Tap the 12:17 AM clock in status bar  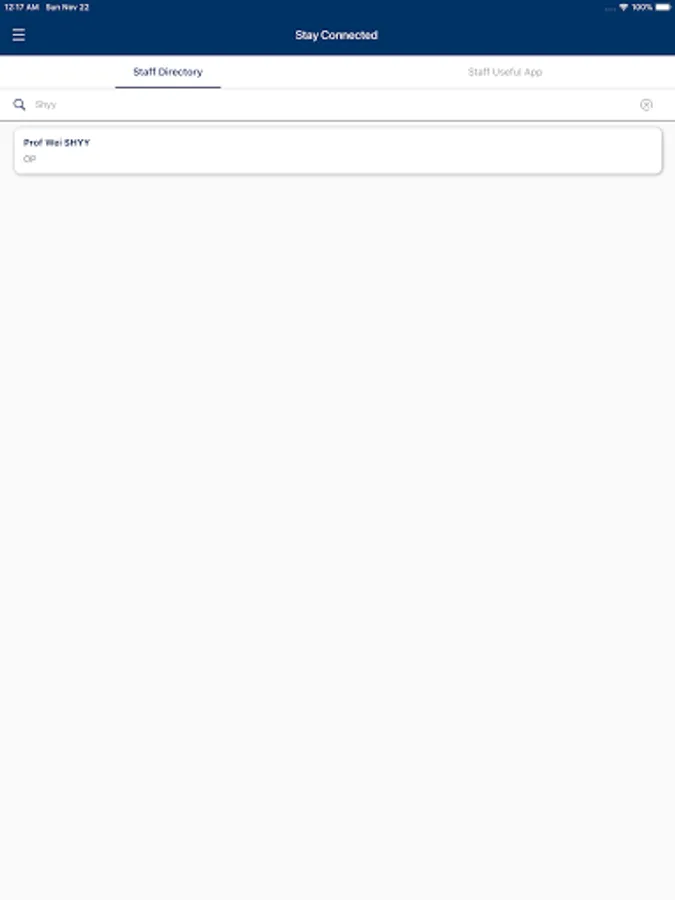21,7
